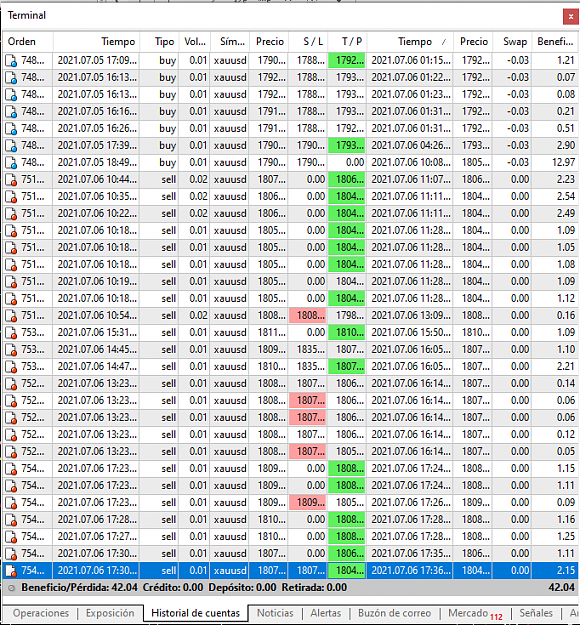Viewport: 580px width, 625px height.
Task: Click the Tiempo header with the sort arrow
Action: click(410, 42)
